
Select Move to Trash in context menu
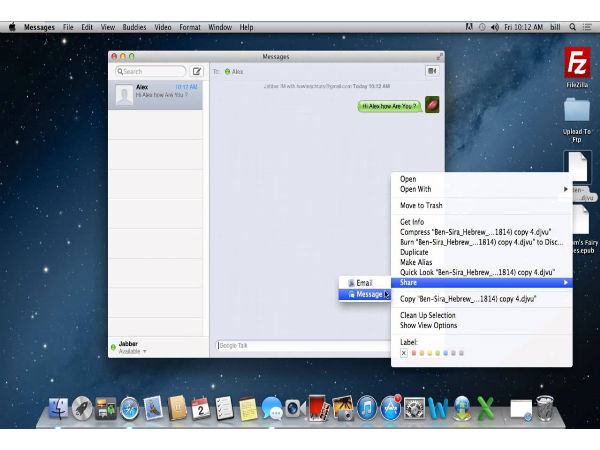481,205
